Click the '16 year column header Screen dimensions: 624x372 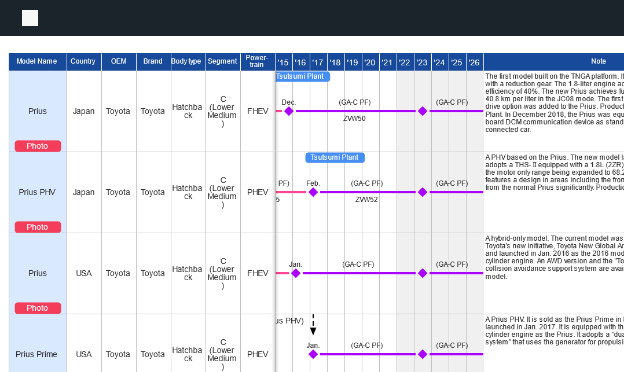click(x=301, y=62)
